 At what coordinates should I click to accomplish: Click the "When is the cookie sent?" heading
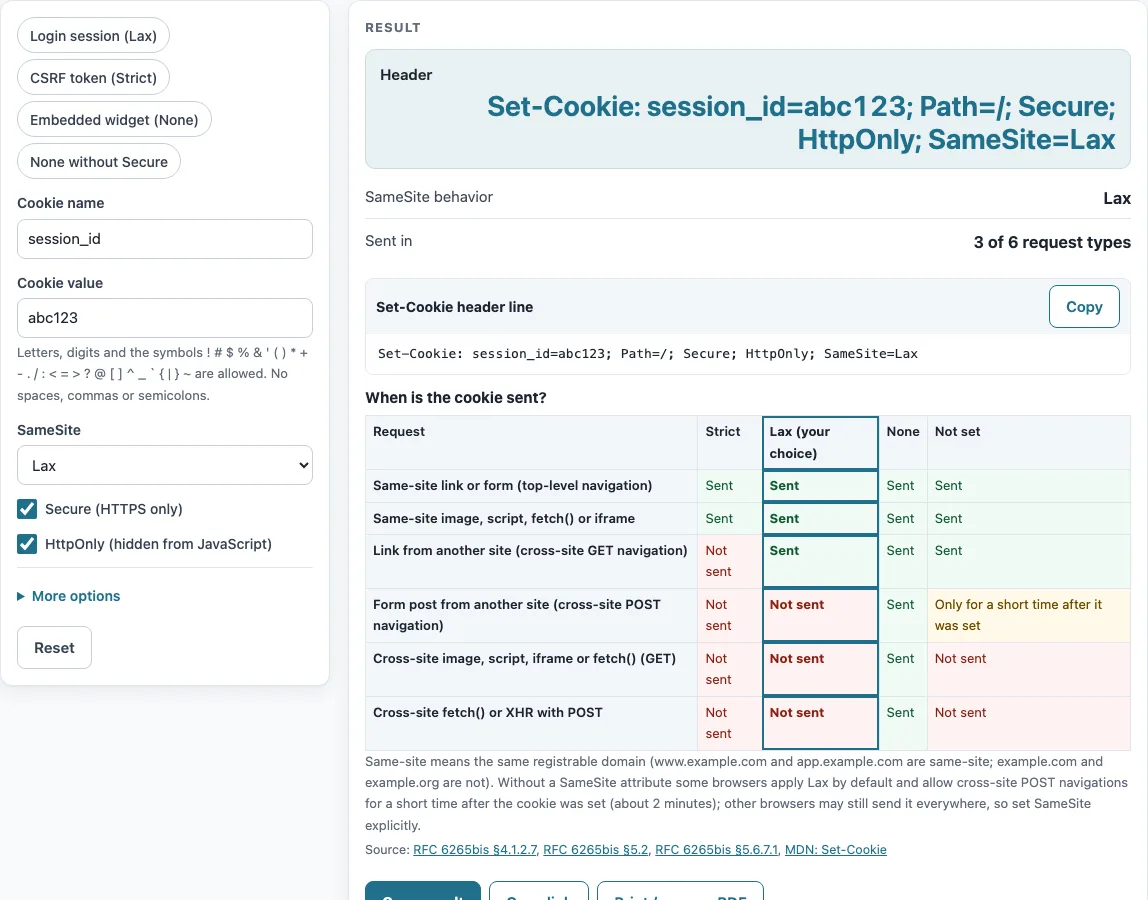tap(455, 398)
